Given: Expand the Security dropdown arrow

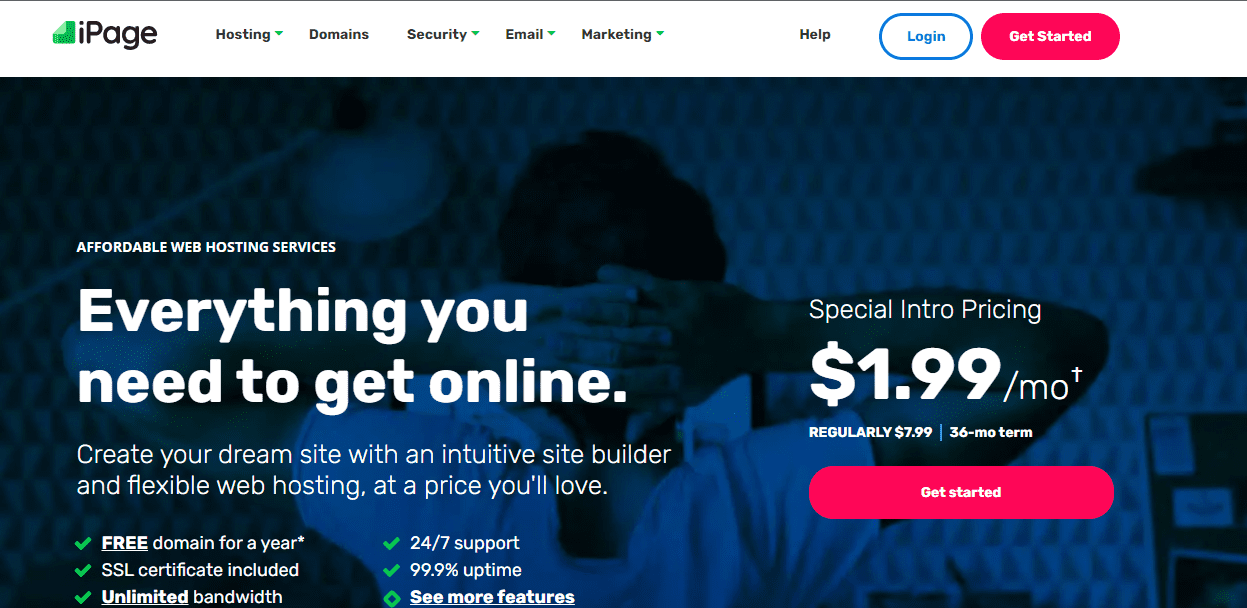Looking at the screenshot, I should coord(475,34).
